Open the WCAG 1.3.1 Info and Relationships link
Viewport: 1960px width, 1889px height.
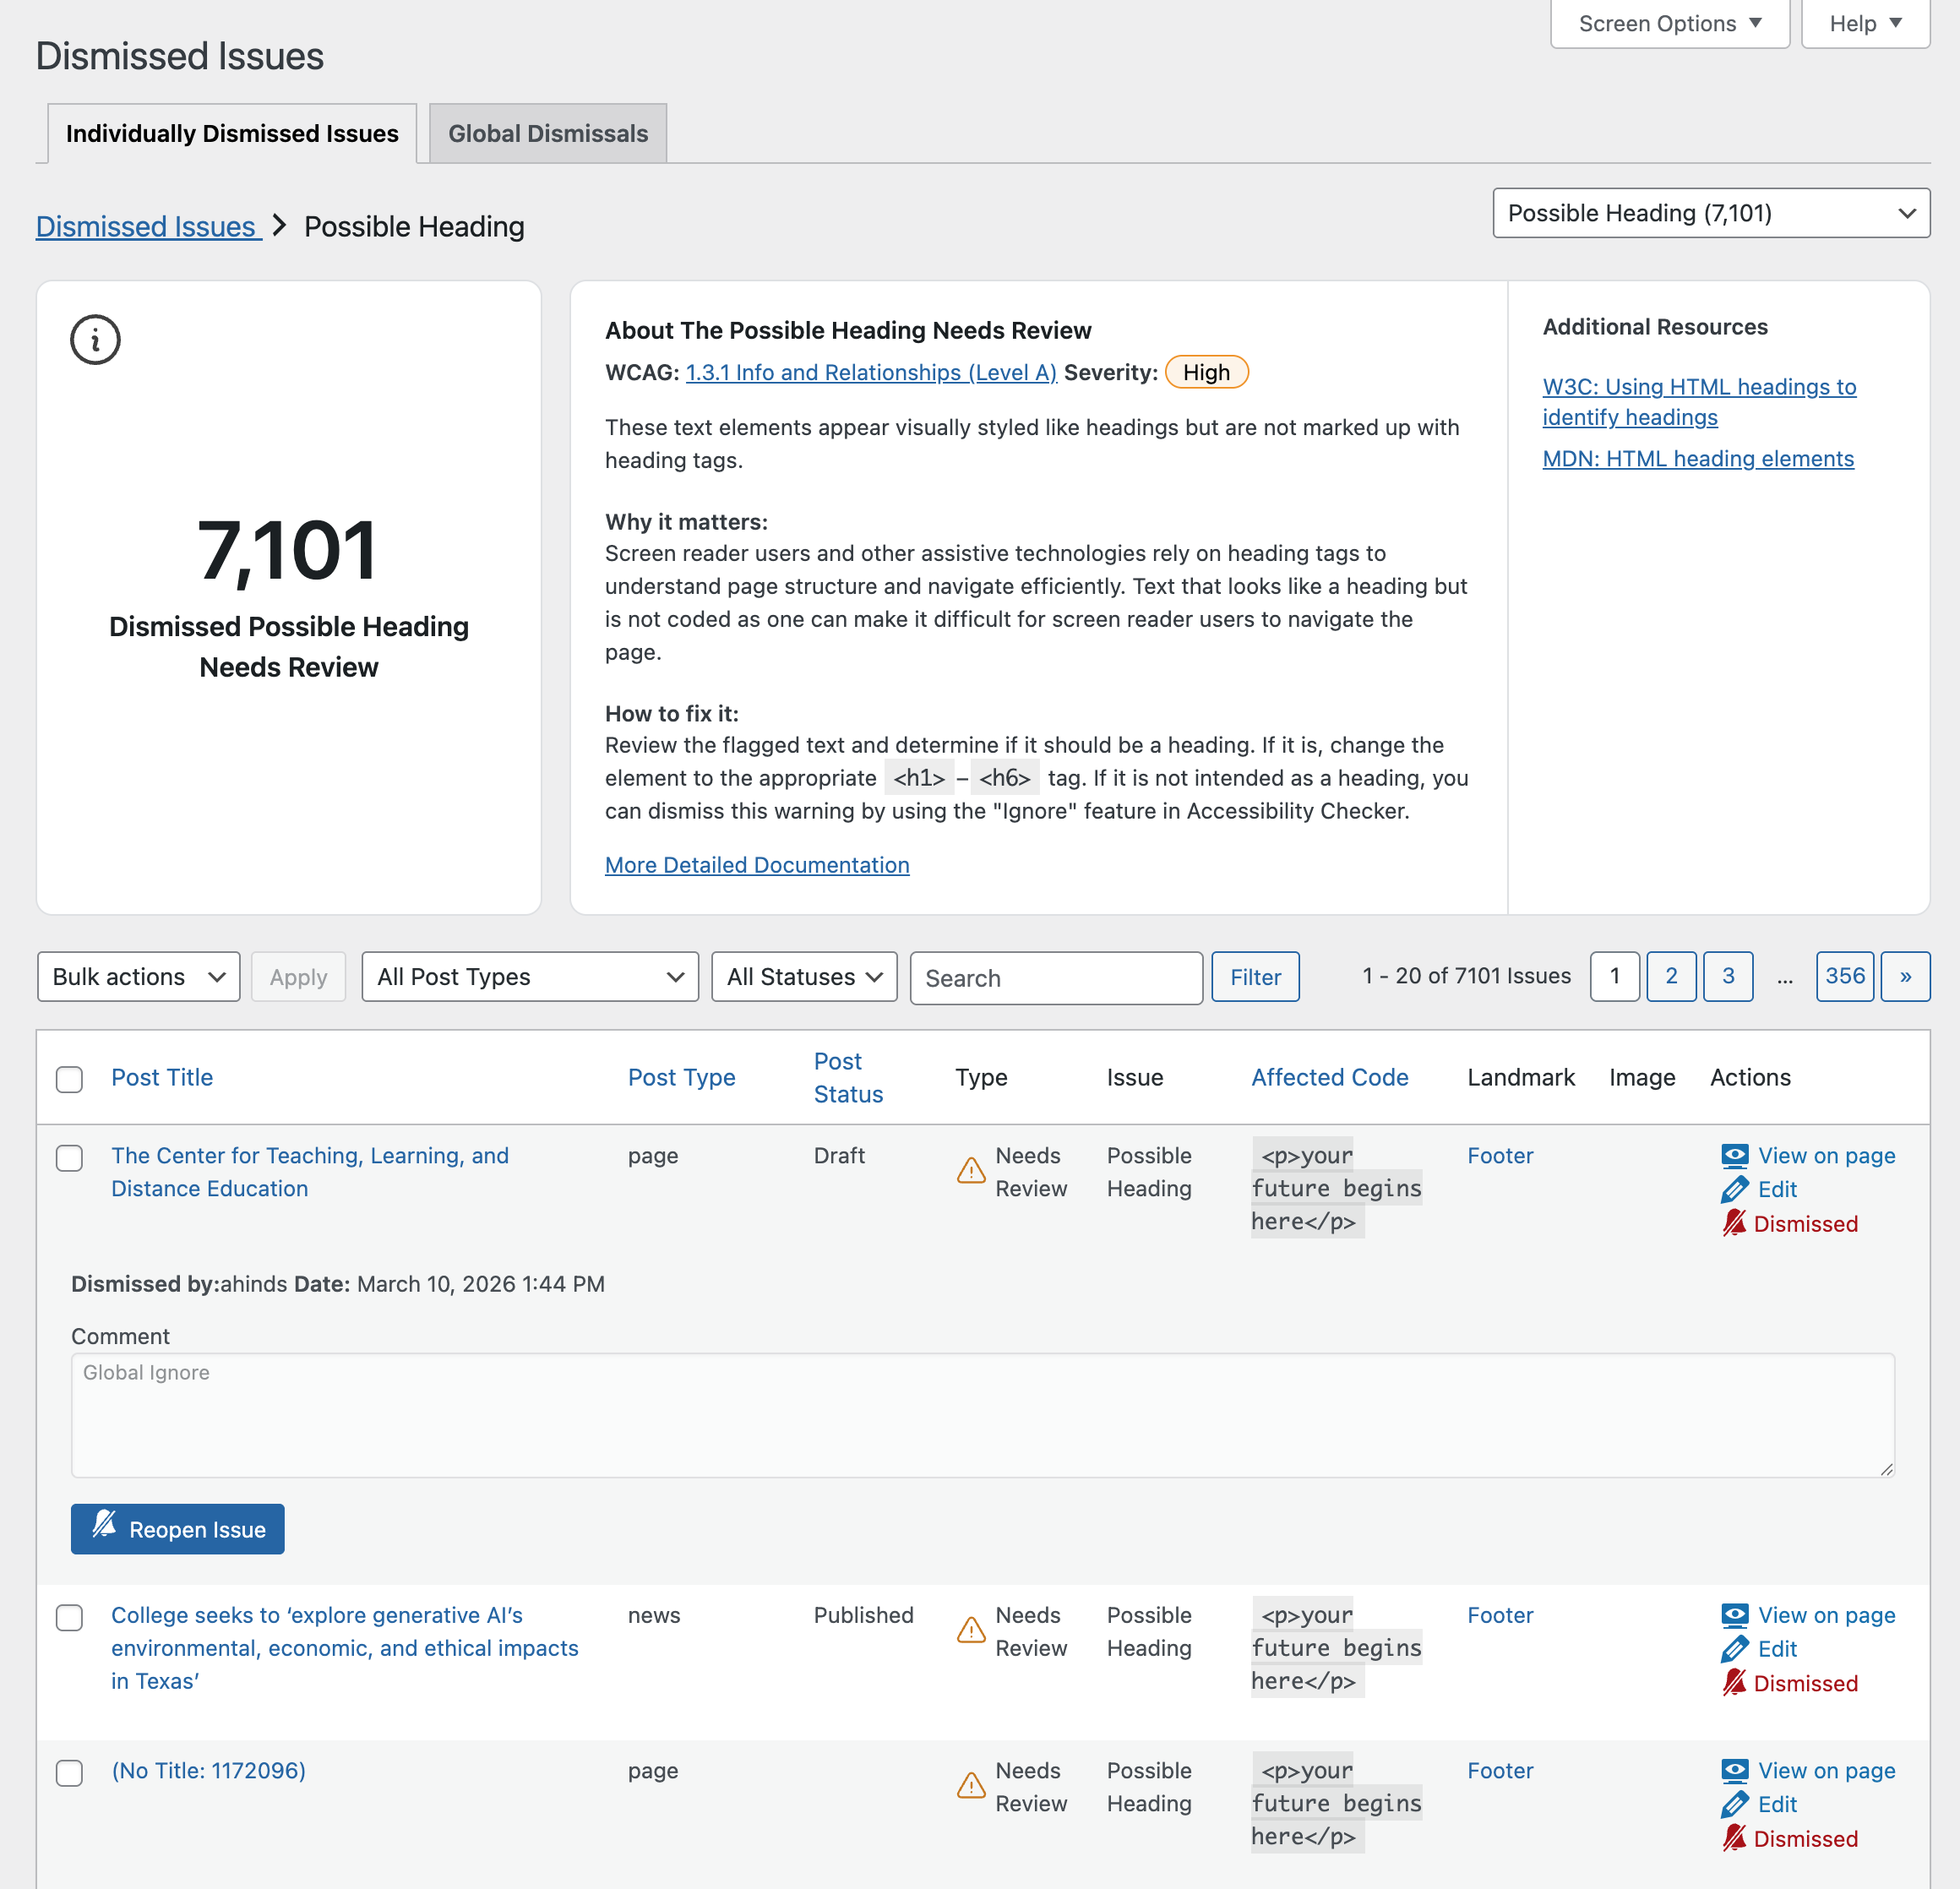click(870, 372)
